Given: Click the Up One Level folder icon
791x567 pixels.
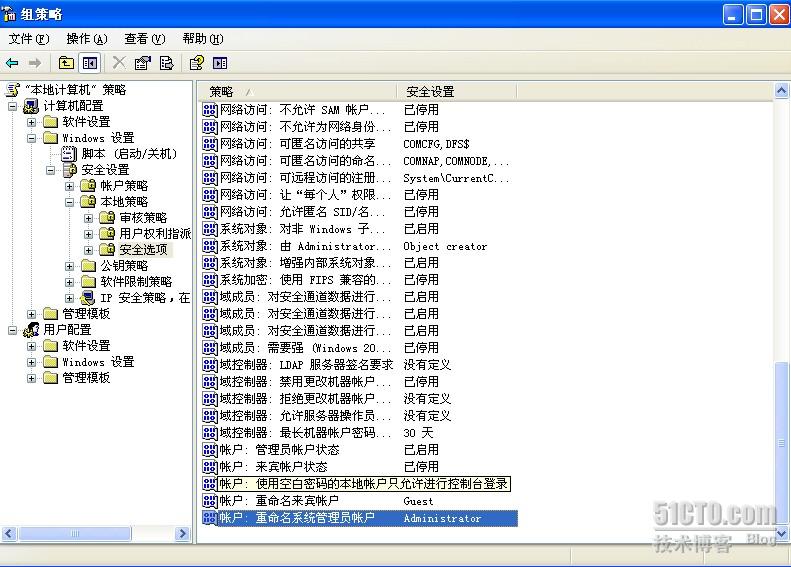Looking at the screenshot, I should pyautogui.click(x=66, y=63).
